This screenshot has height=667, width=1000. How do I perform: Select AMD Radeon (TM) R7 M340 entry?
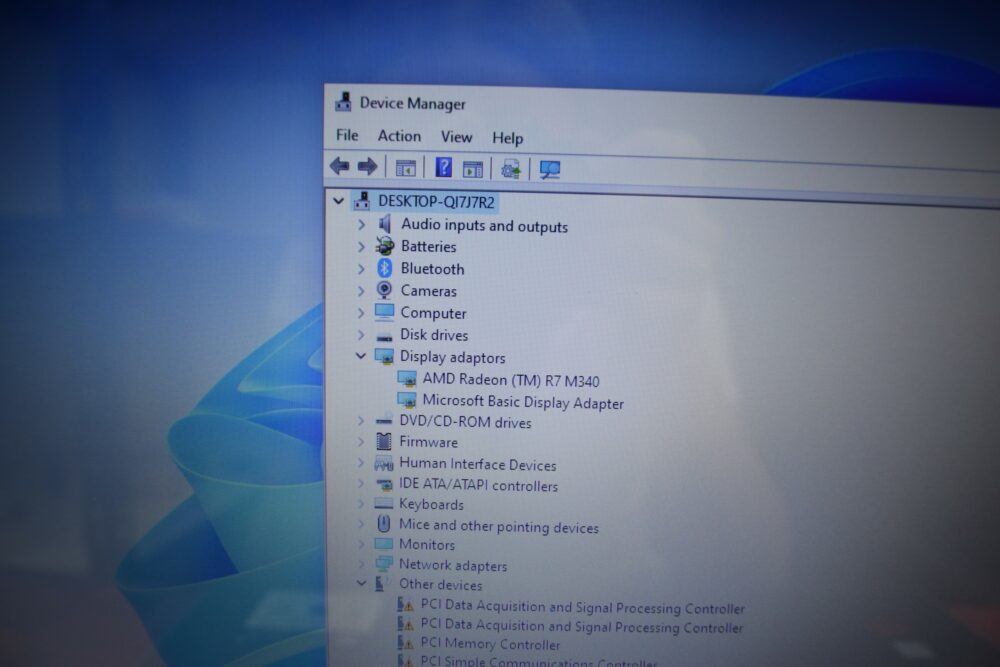point(511,380)
